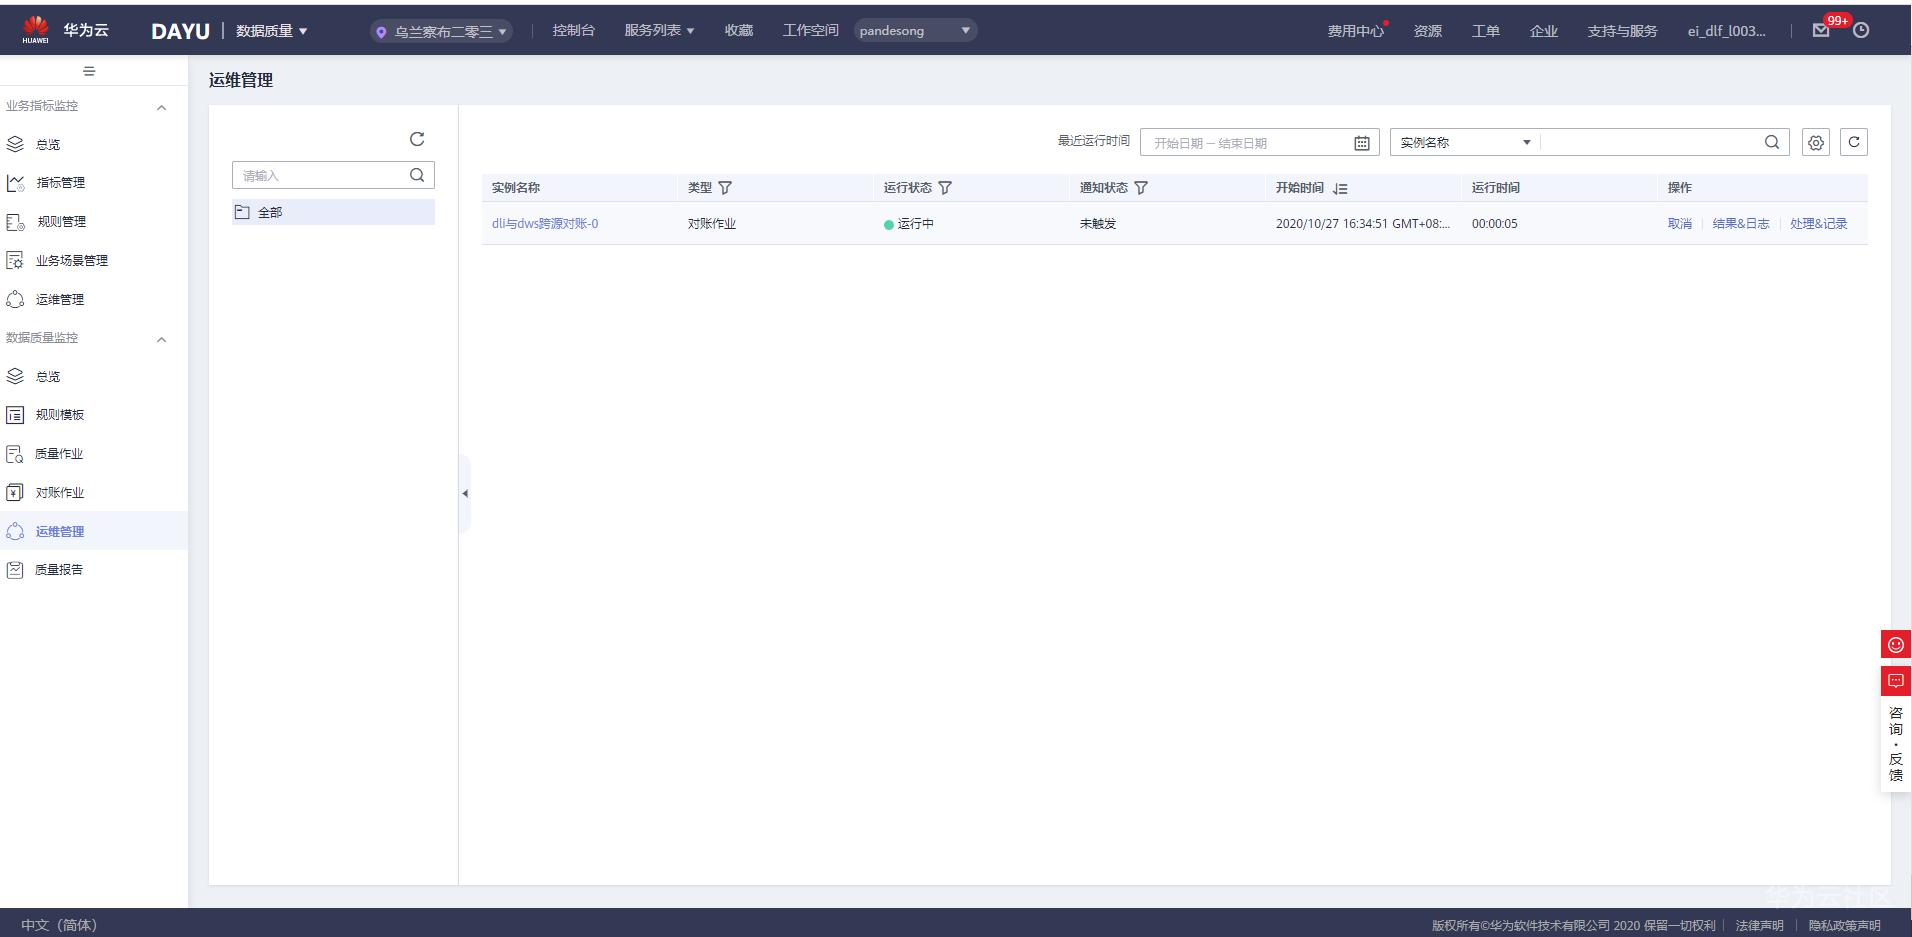
Task: Collapse the left tree panel handle
Action: (465, 493)
